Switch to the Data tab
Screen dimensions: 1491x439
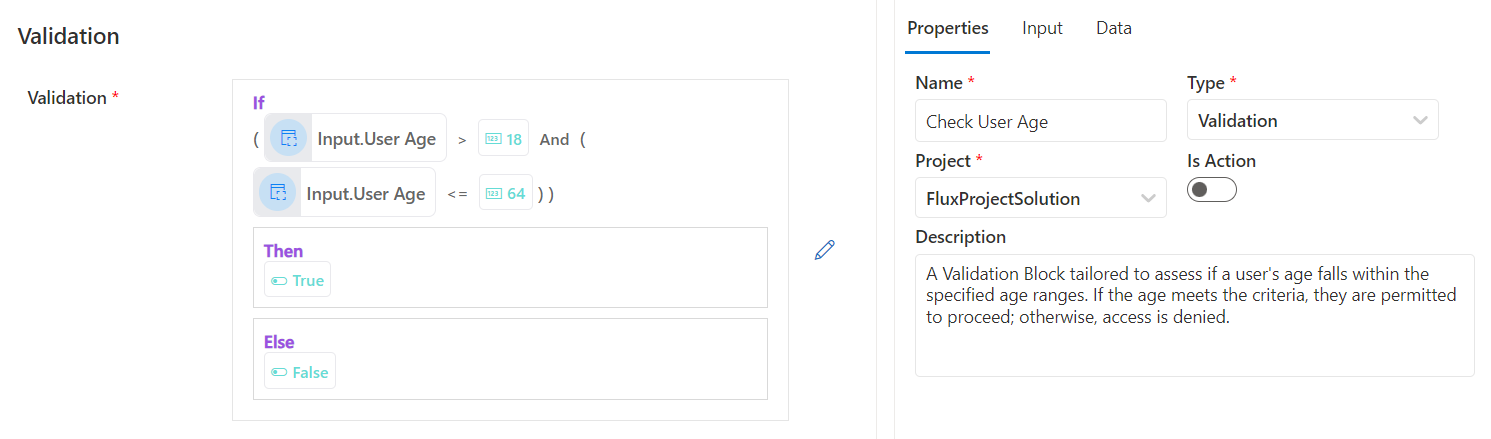pos(1113,28)
